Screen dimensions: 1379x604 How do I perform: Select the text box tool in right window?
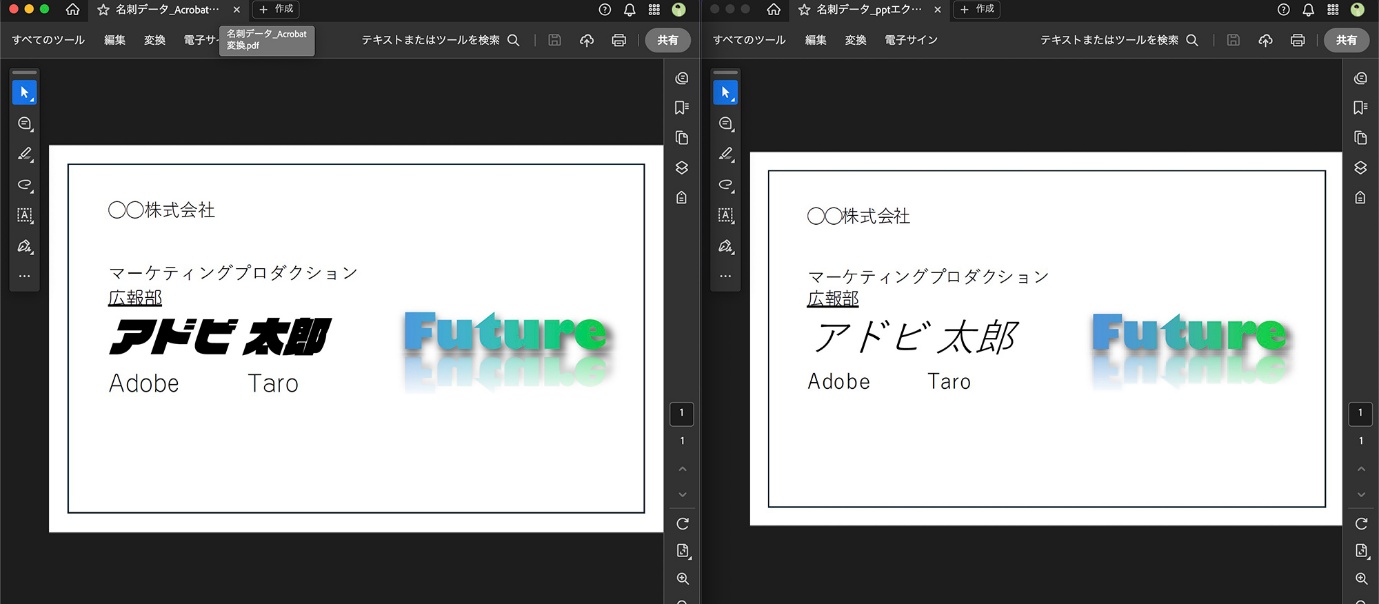(x=726, y=215)
